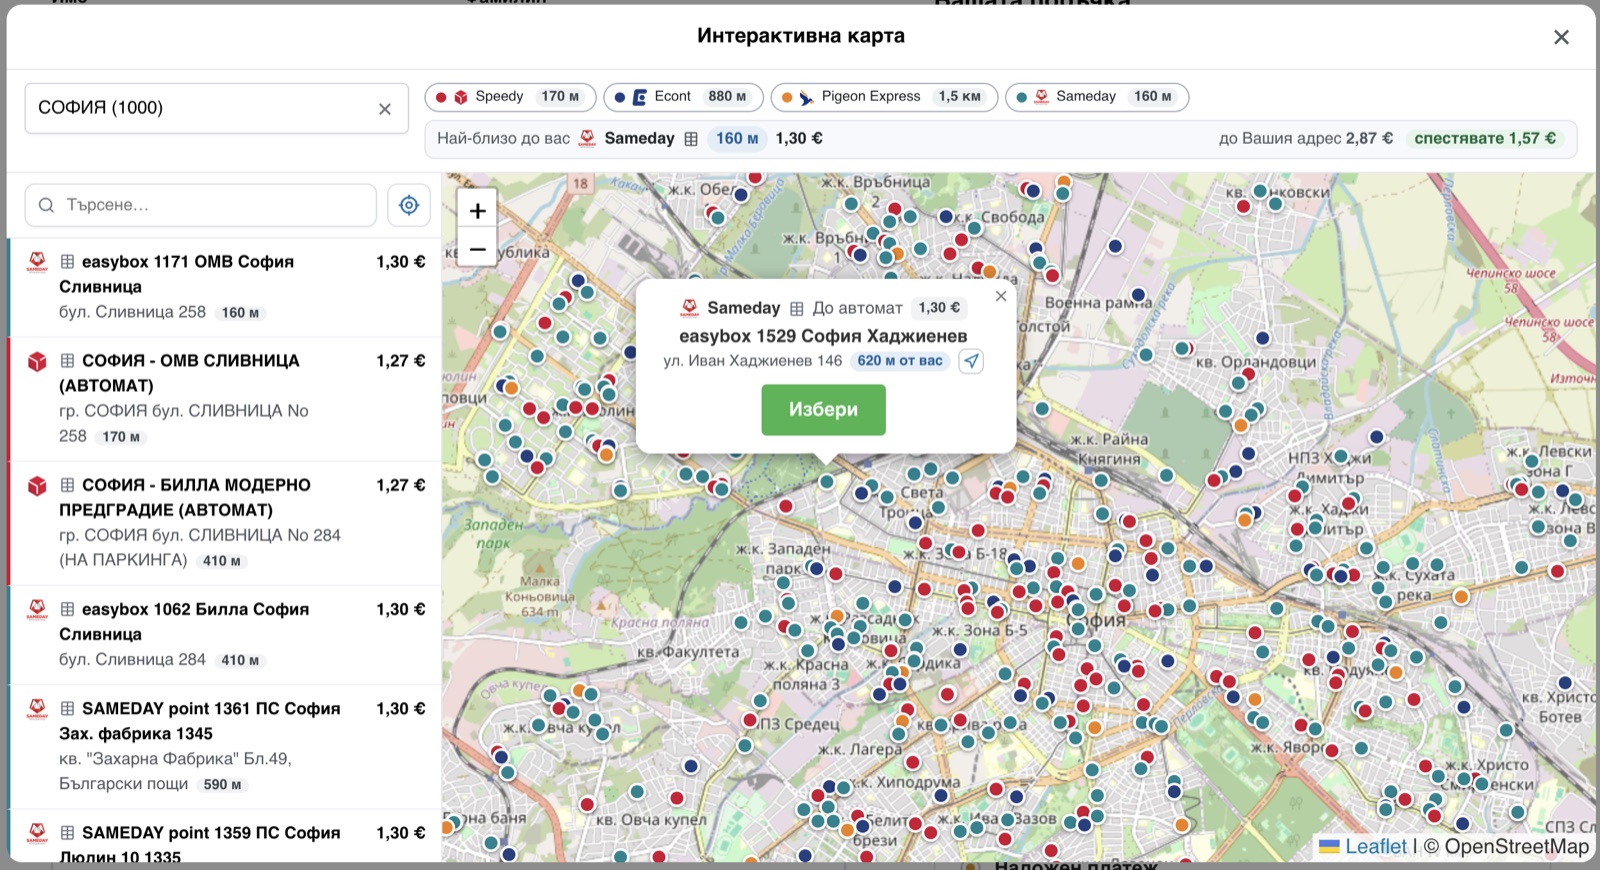Screen dimensions: 1600x870
Task: Click into the Търсене… search box
Action: tap(201, 205)
